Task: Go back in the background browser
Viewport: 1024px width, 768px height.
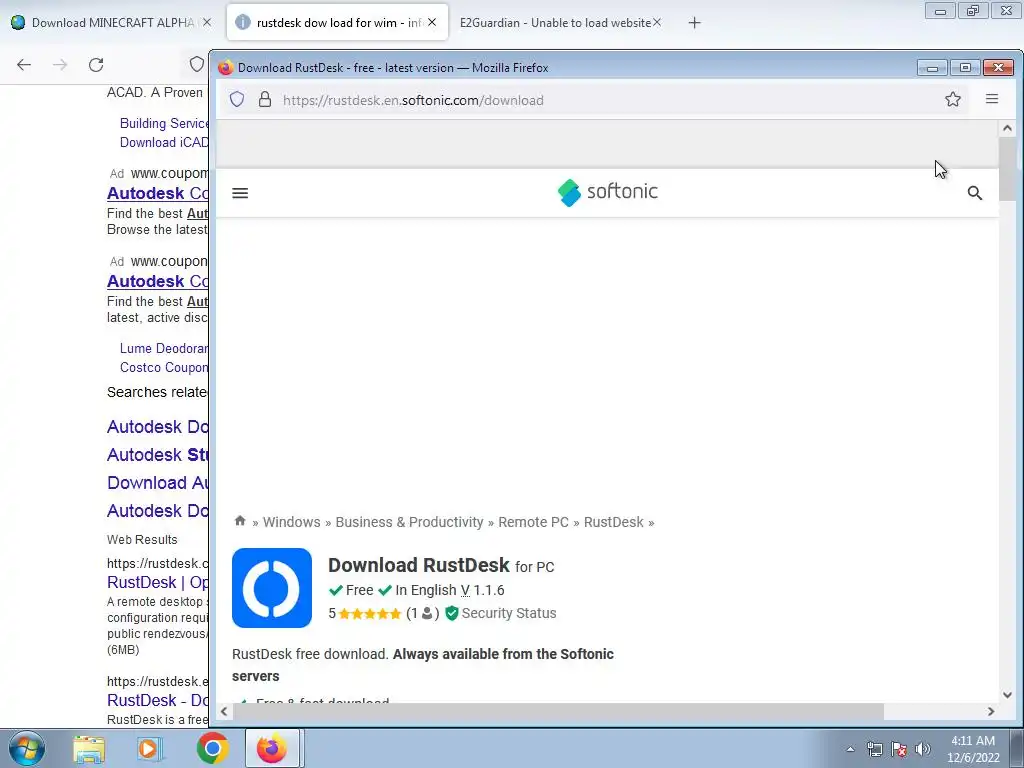Action: [24, 64]
